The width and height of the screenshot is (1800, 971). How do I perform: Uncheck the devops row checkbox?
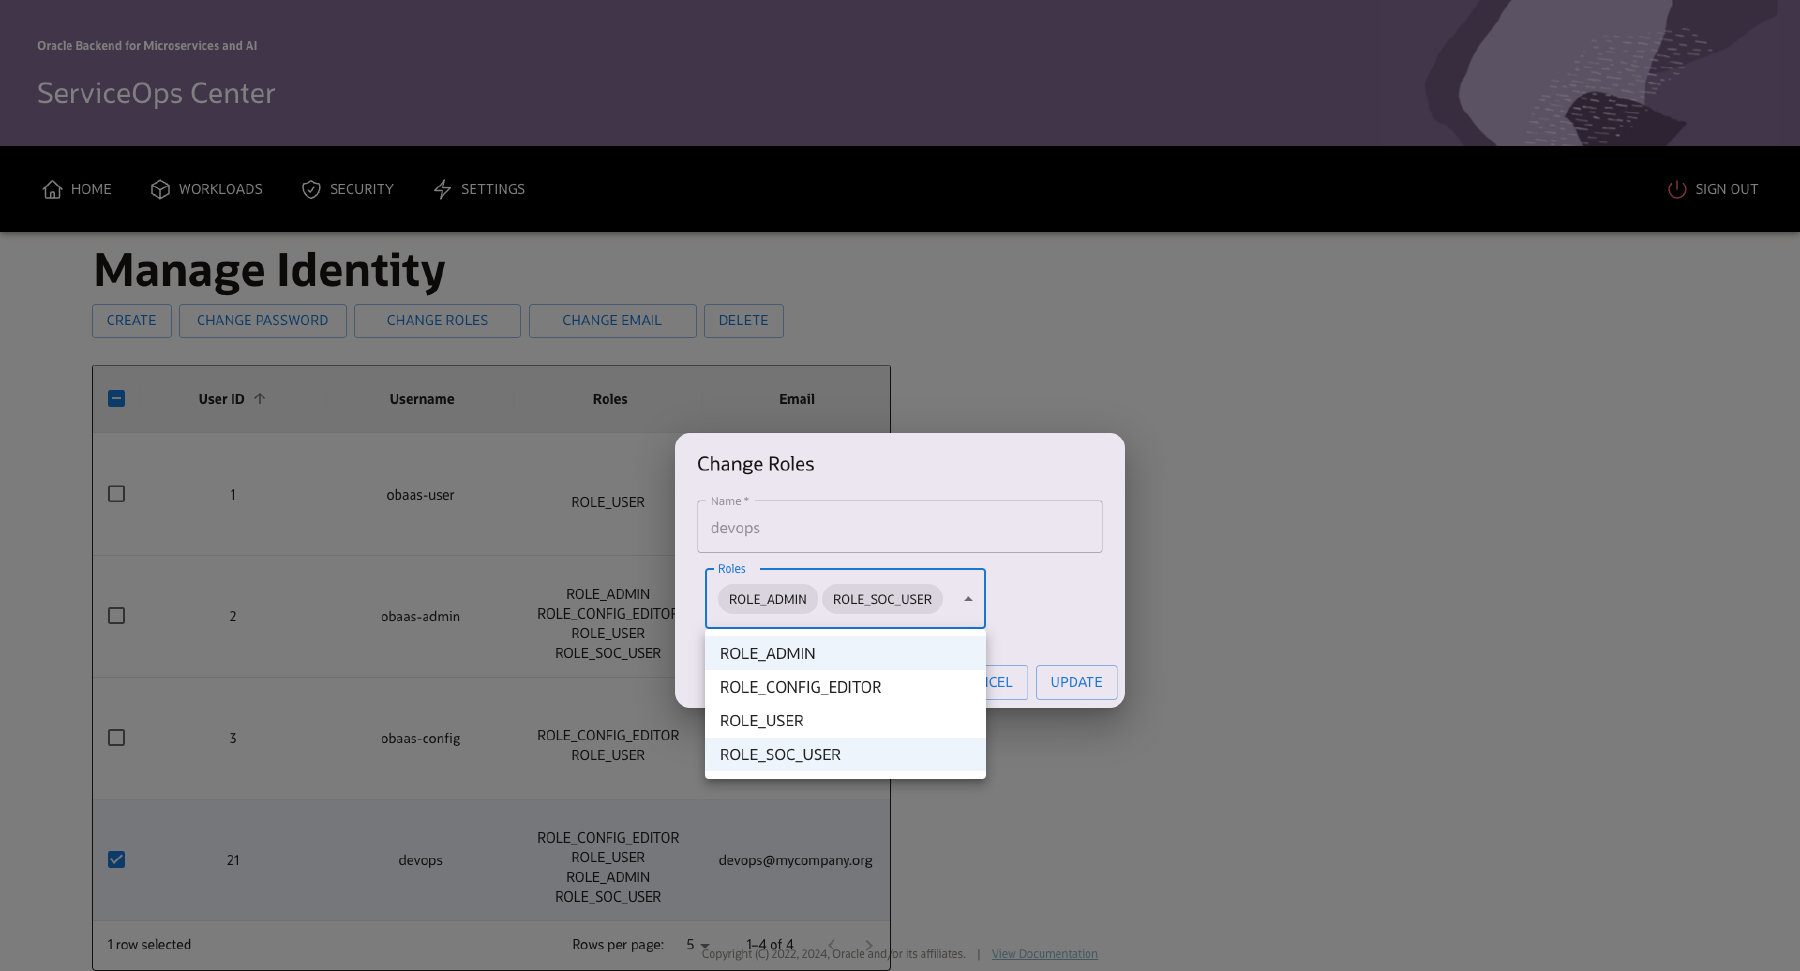pos(117,860)
